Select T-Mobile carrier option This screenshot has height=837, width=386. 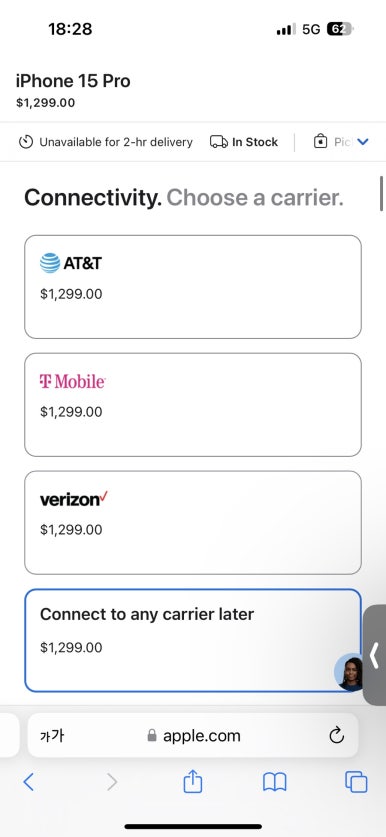coord(193,405)
